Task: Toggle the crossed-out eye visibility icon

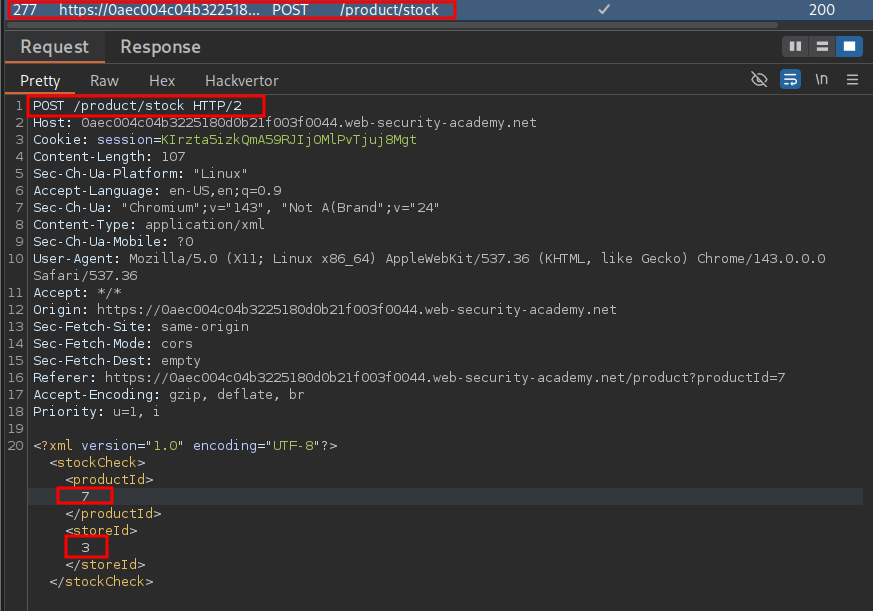Action: [759, 80]
